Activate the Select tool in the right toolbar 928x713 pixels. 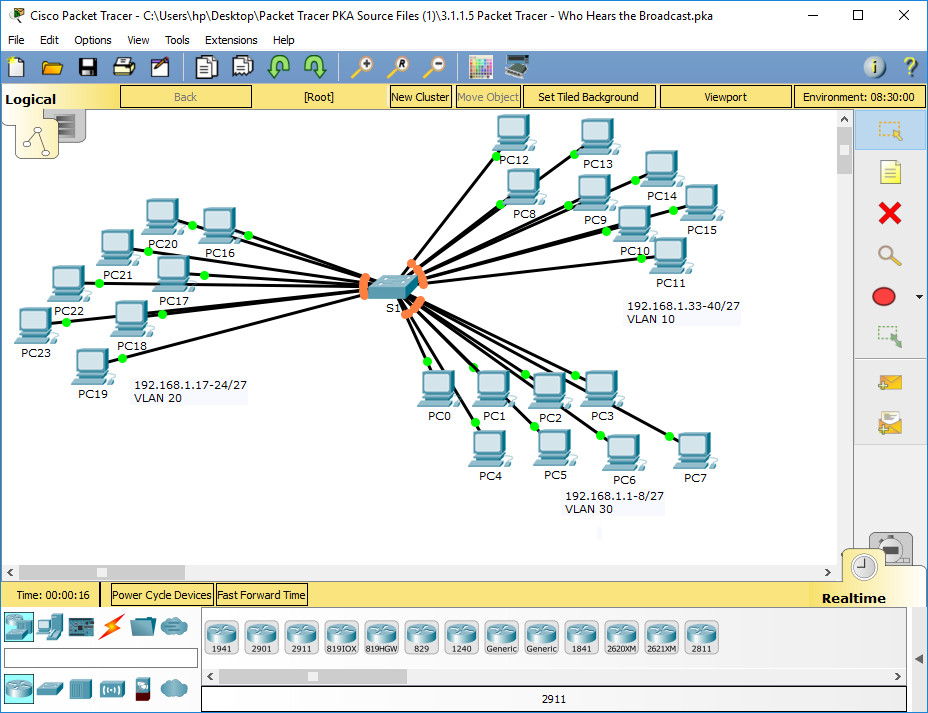coord(890,131)
